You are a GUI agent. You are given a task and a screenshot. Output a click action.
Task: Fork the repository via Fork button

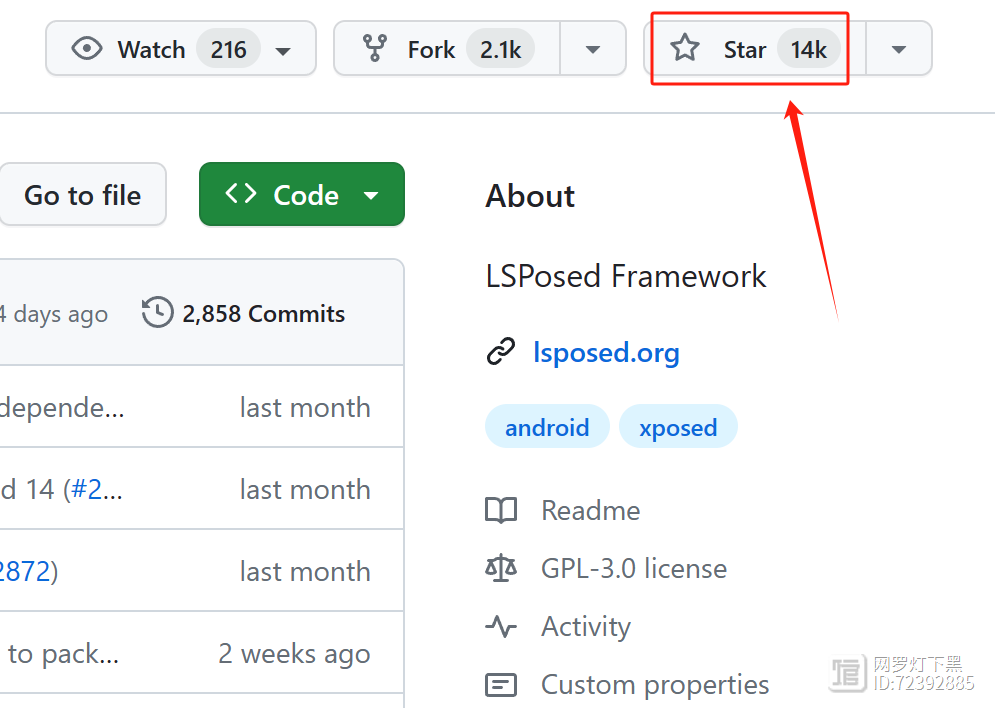coord(447,49)
